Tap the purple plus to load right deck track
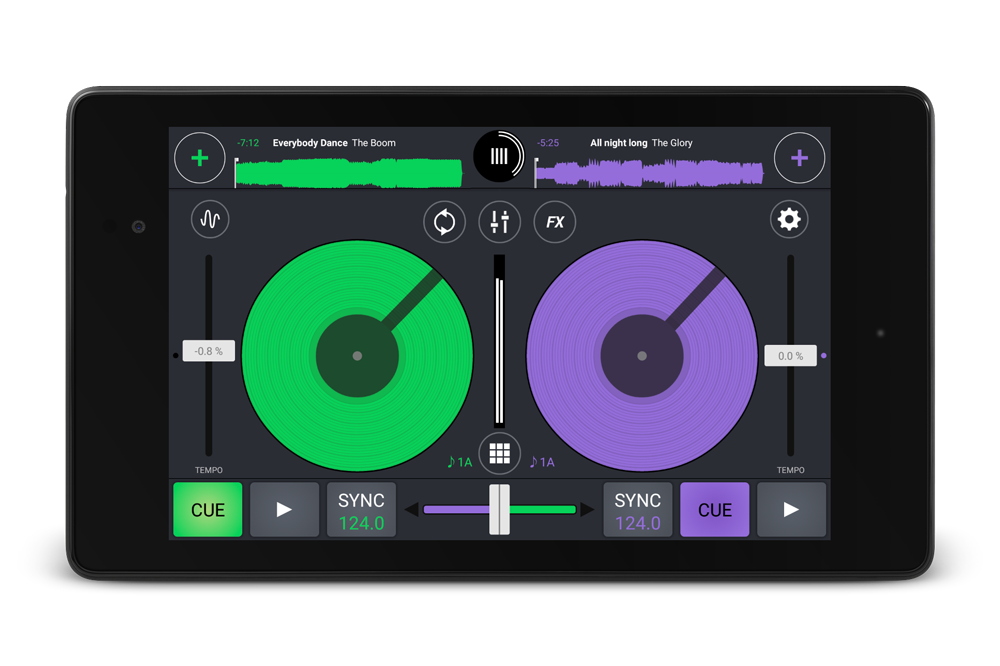 click(799, 158)
